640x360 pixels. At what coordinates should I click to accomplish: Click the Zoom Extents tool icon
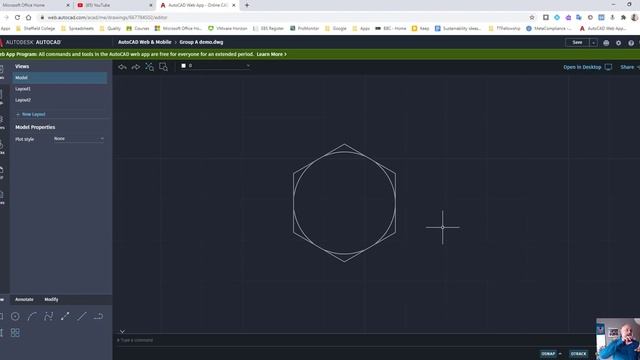149,67
